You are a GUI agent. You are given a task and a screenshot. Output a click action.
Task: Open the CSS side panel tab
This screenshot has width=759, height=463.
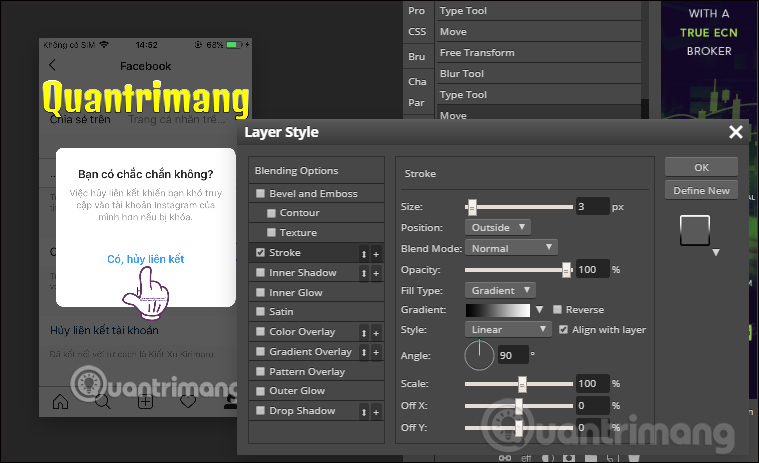click(417, 32)
